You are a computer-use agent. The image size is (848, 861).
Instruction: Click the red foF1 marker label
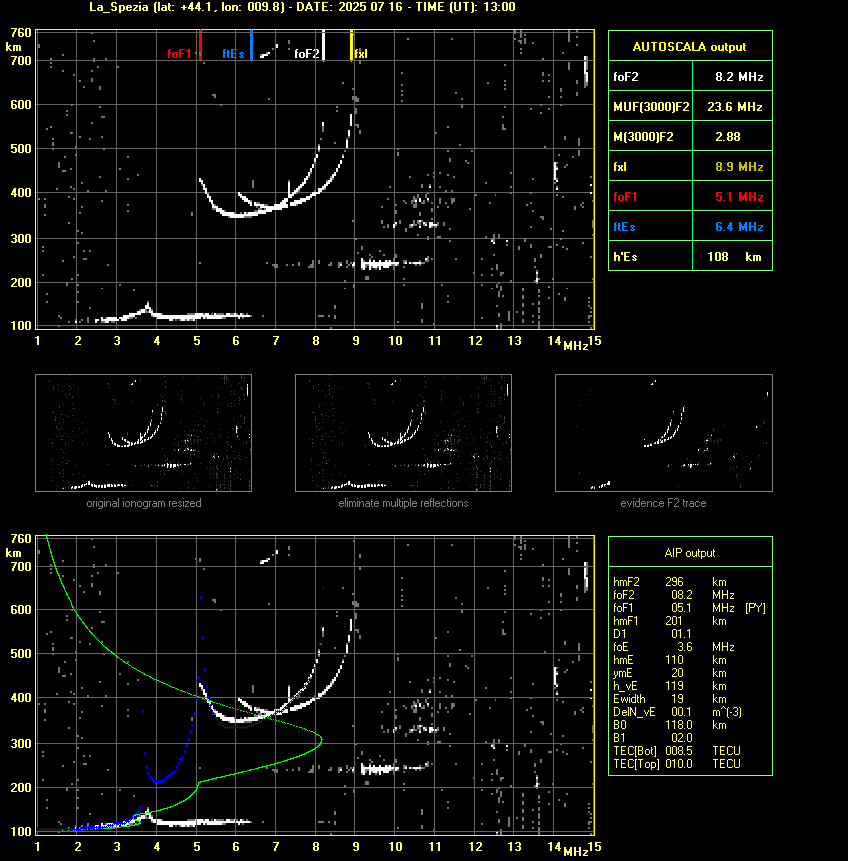click(x=179, y=54)
